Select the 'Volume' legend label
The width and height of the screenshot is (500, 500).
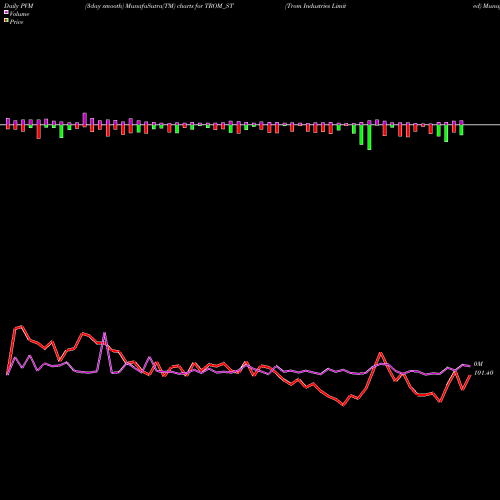tap(19, 14)
